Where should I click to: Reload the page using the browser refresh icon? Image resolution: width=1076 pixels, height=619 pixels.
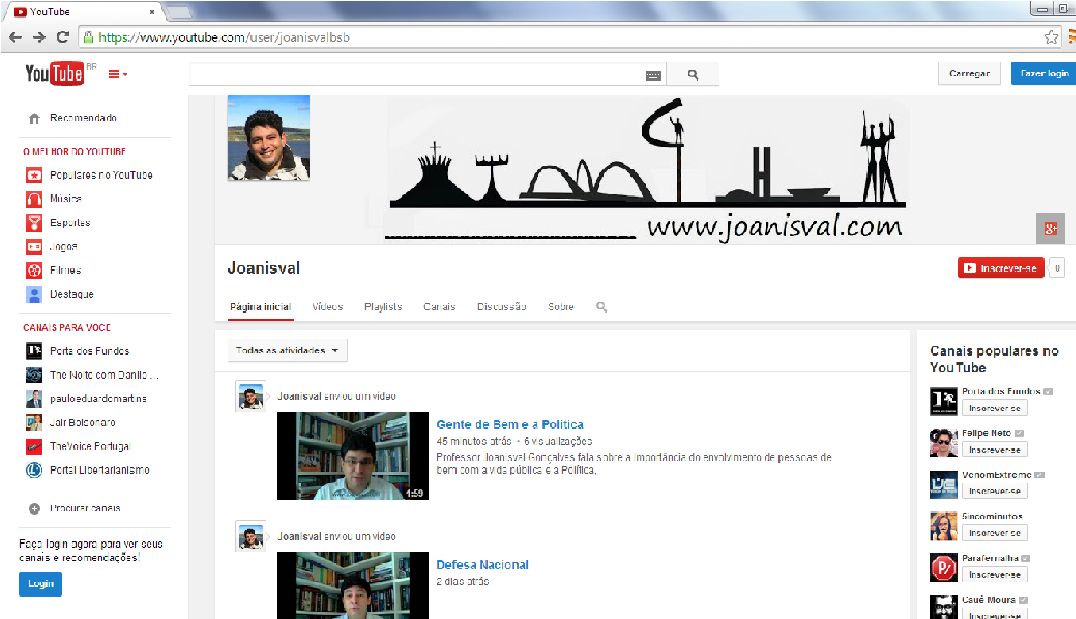coord(63,37)
